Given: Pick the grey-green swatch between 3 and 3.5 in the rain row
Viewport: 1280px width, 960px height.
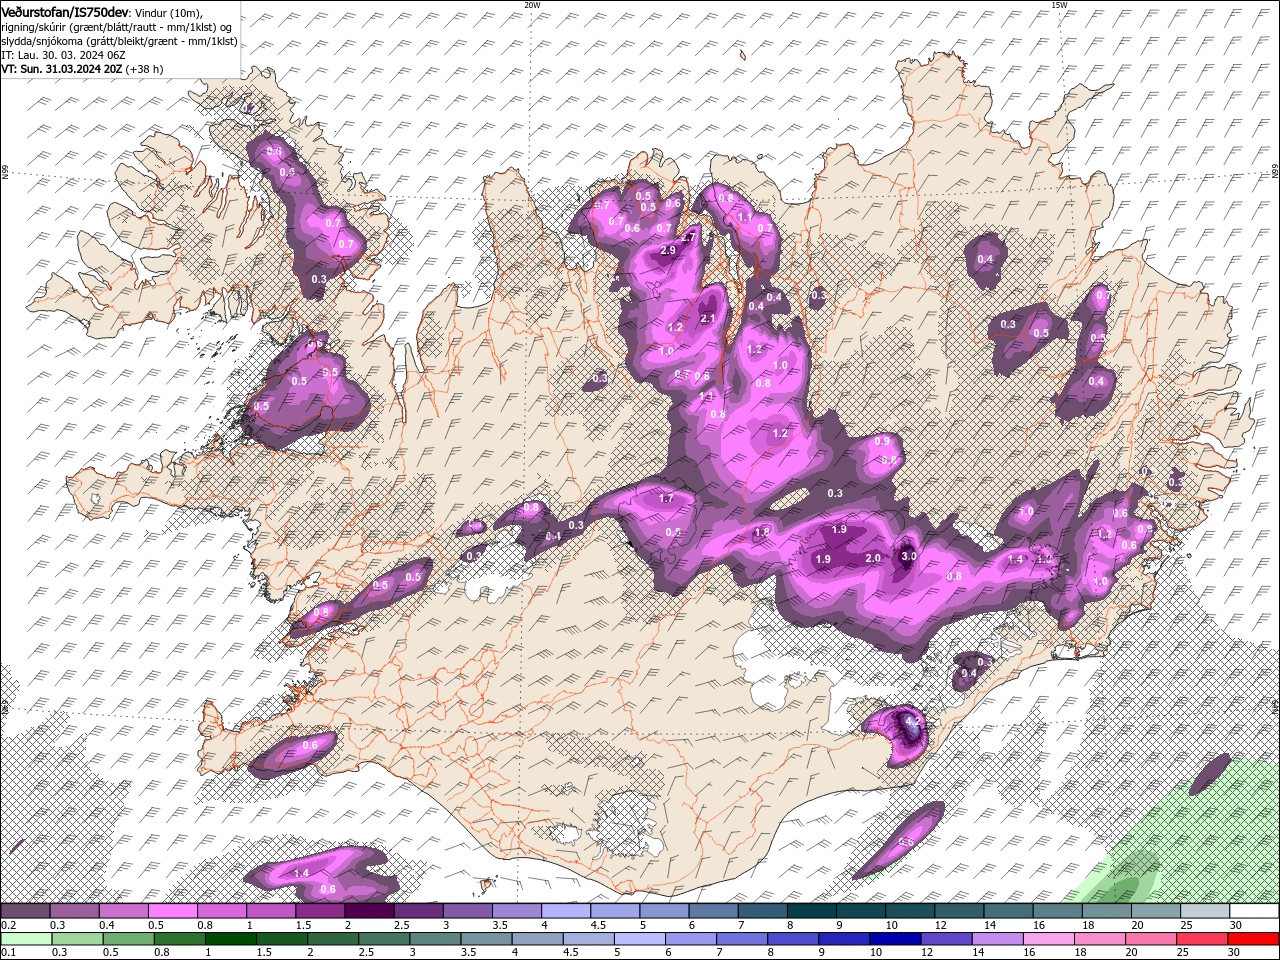Looking at the screenshot, I should click(x=435, y=939).
